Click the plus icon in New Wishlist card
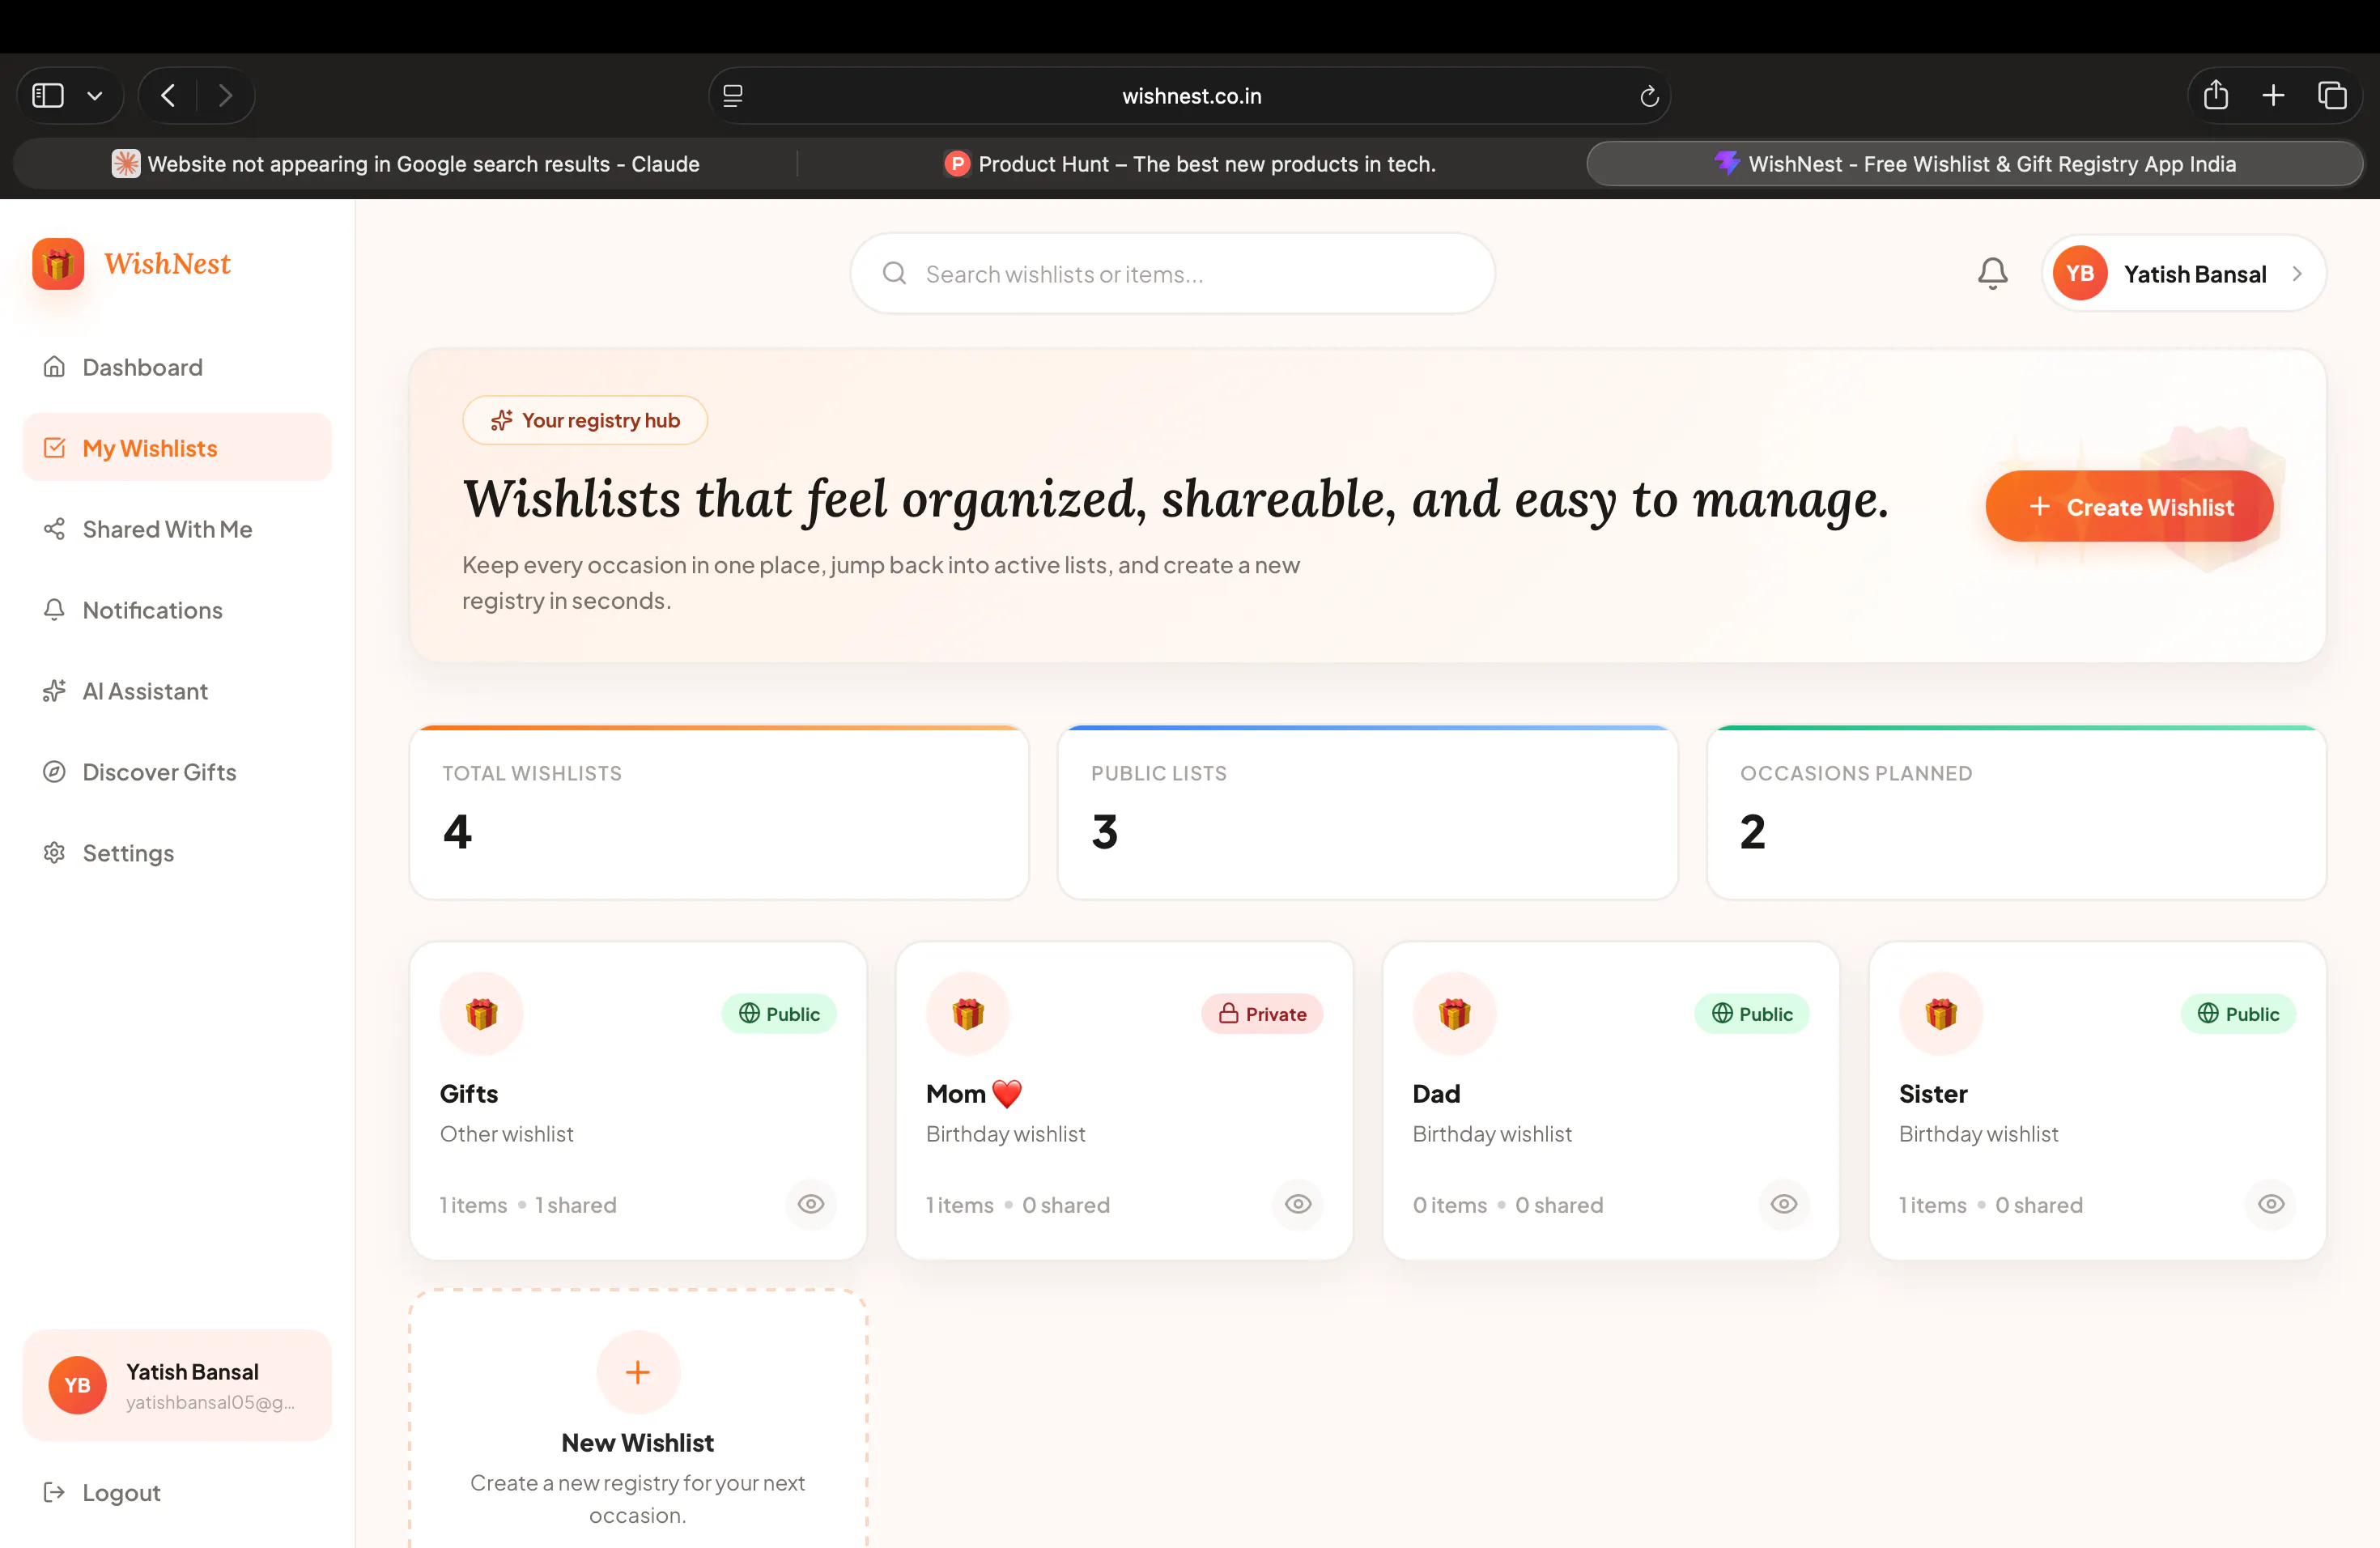Screen dimensions: 2380x1548 [638, 1372]
